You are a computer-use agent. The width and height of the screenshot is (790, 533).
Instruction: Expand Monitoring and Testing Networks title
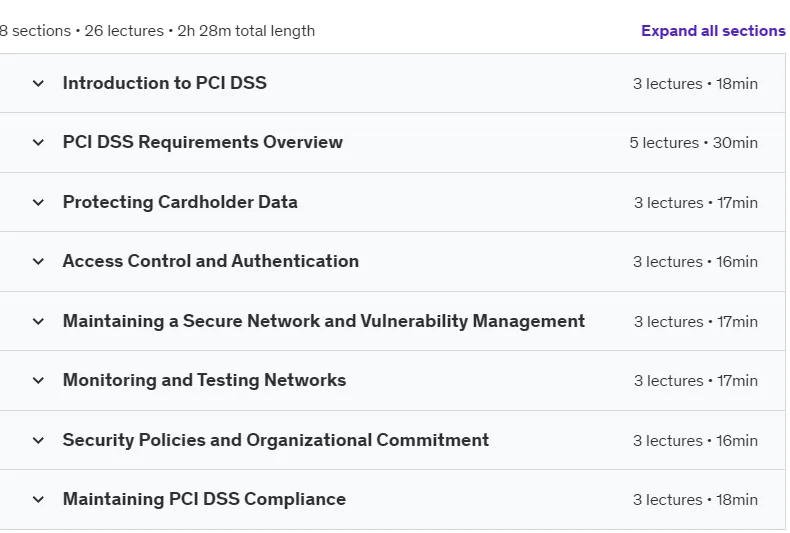pyautogui.click(x=204, y=380)
